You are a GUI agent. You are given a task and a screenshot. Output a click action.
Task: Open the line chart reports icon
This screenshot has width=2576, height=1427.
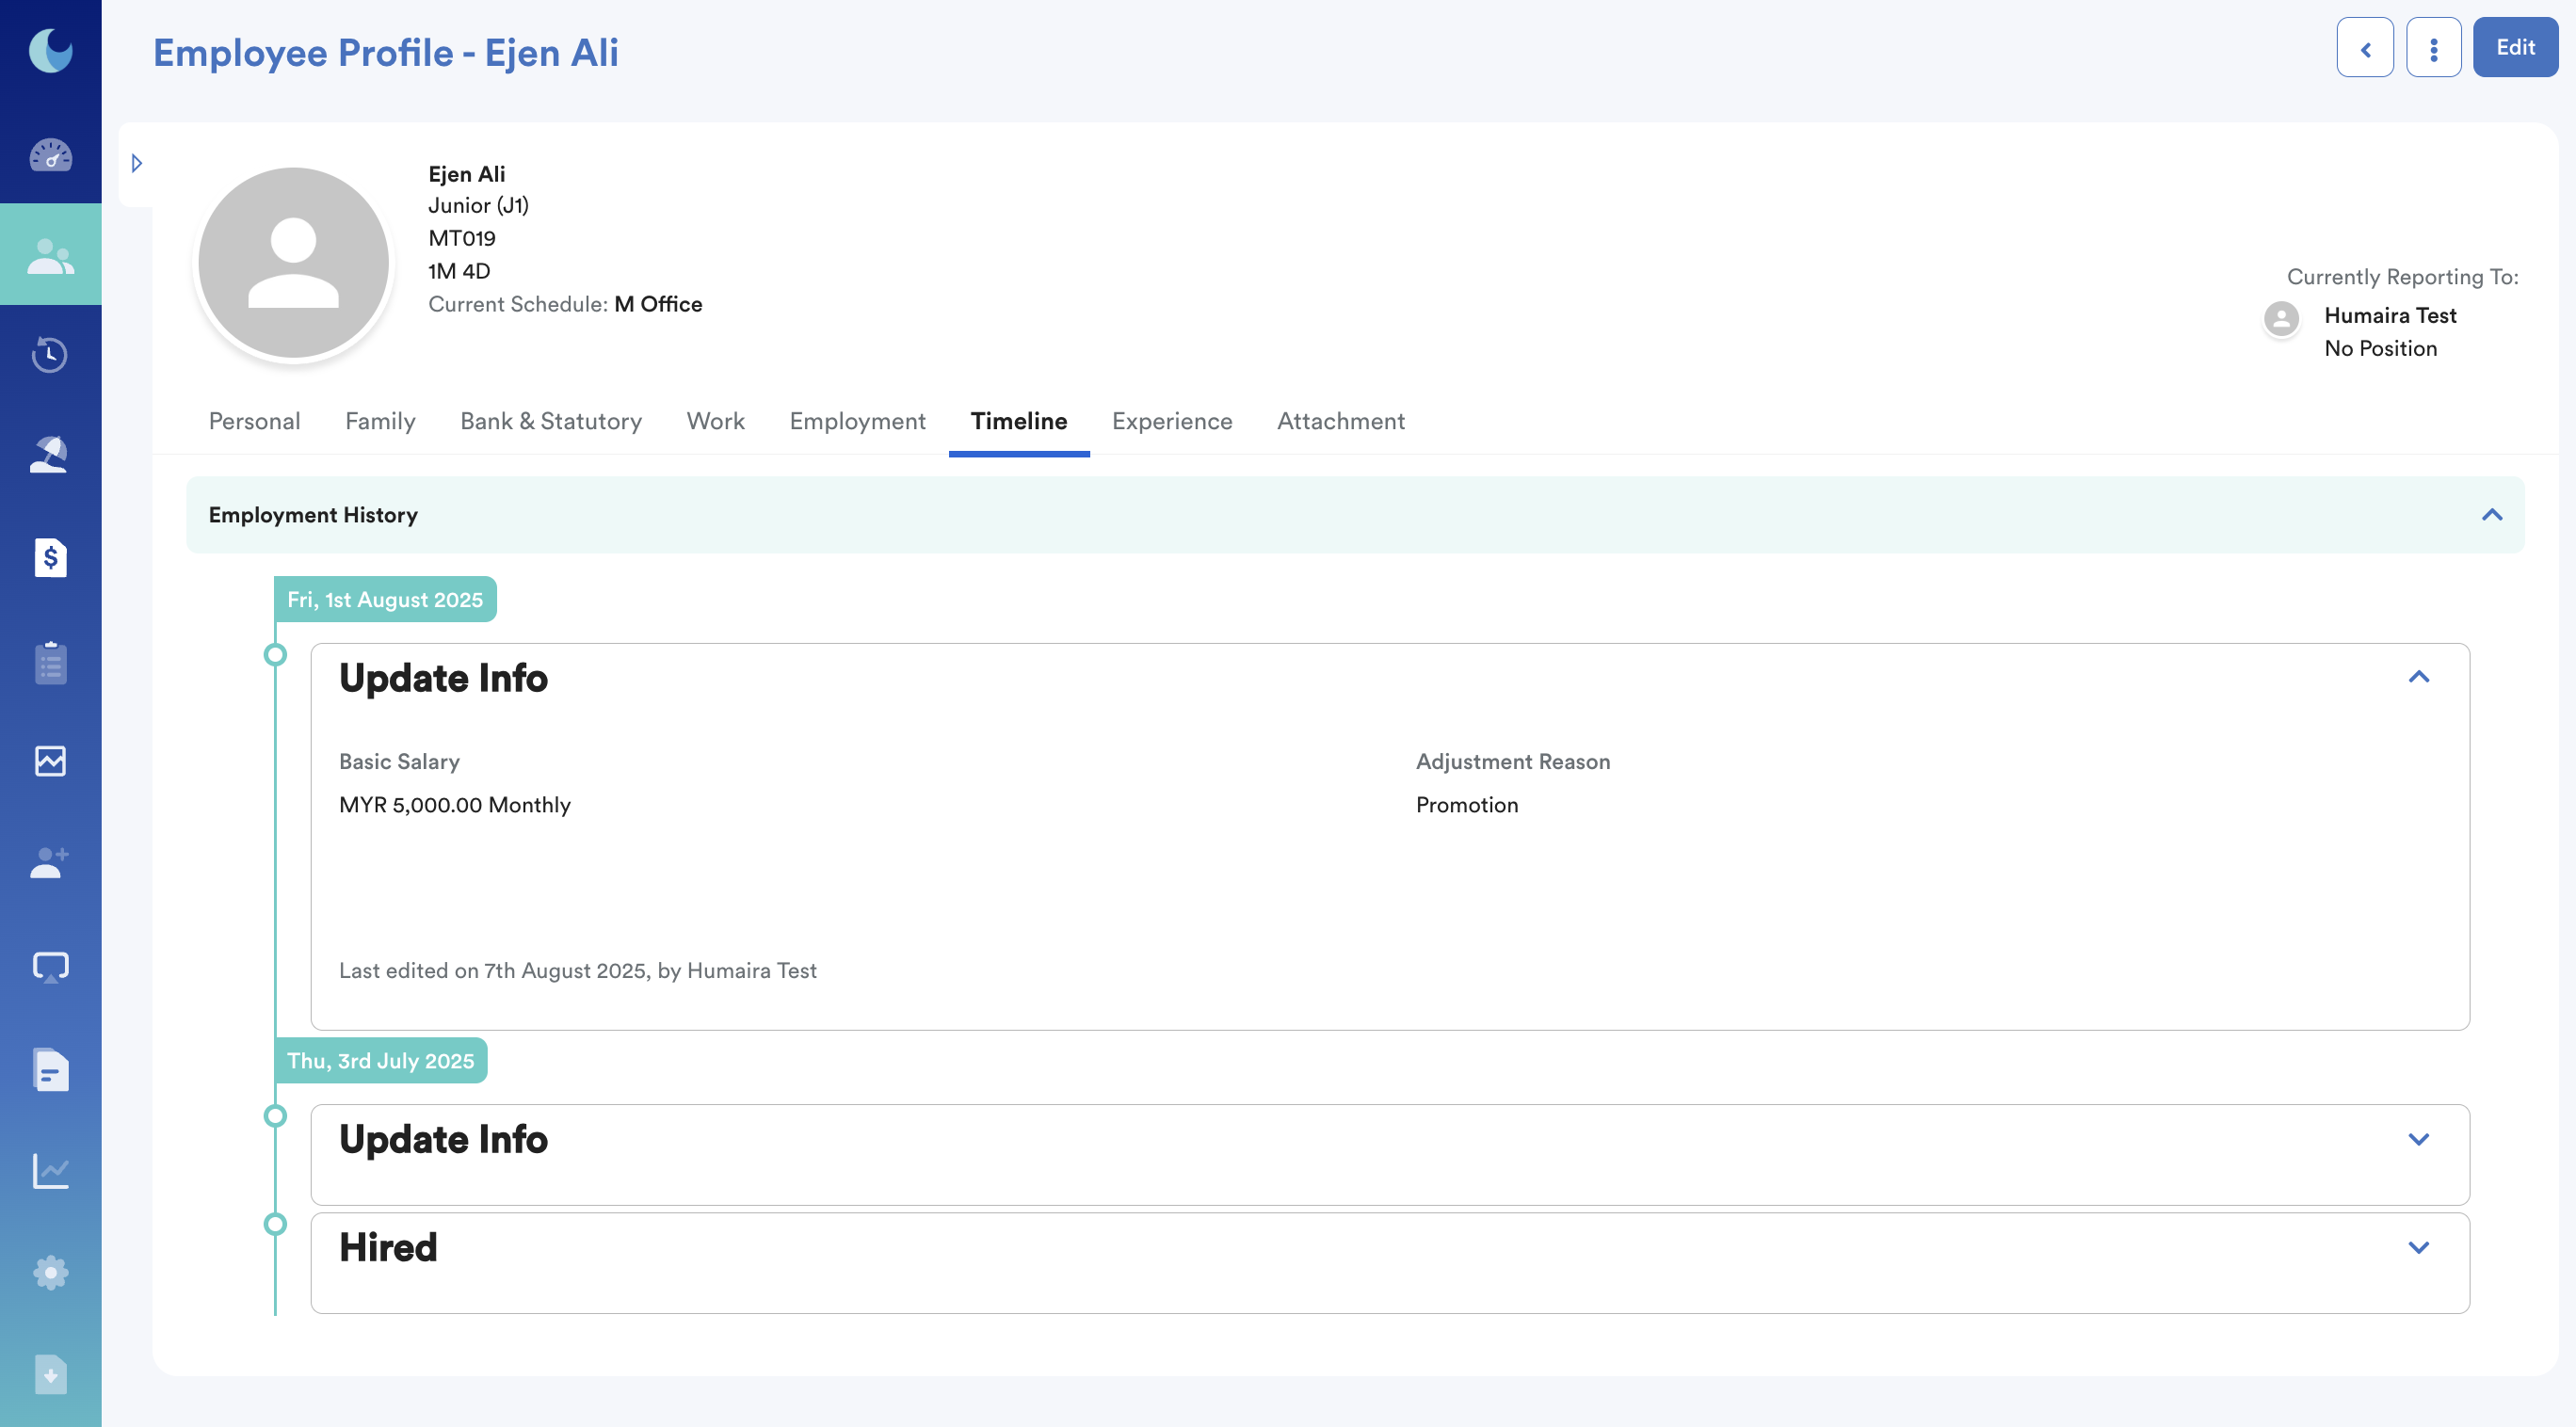50,1170
